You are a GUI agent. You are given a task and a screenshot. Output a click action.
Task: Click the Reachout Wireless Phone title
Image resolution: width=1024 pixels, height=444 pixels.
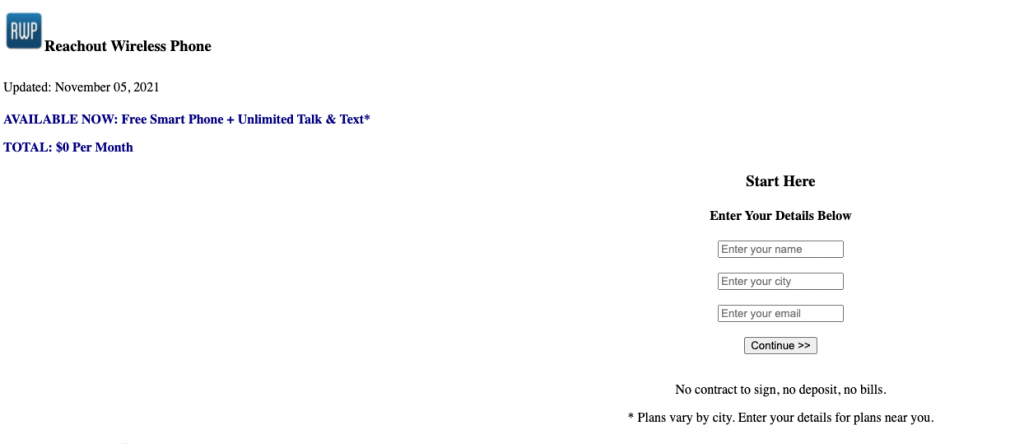pos(127,46)
